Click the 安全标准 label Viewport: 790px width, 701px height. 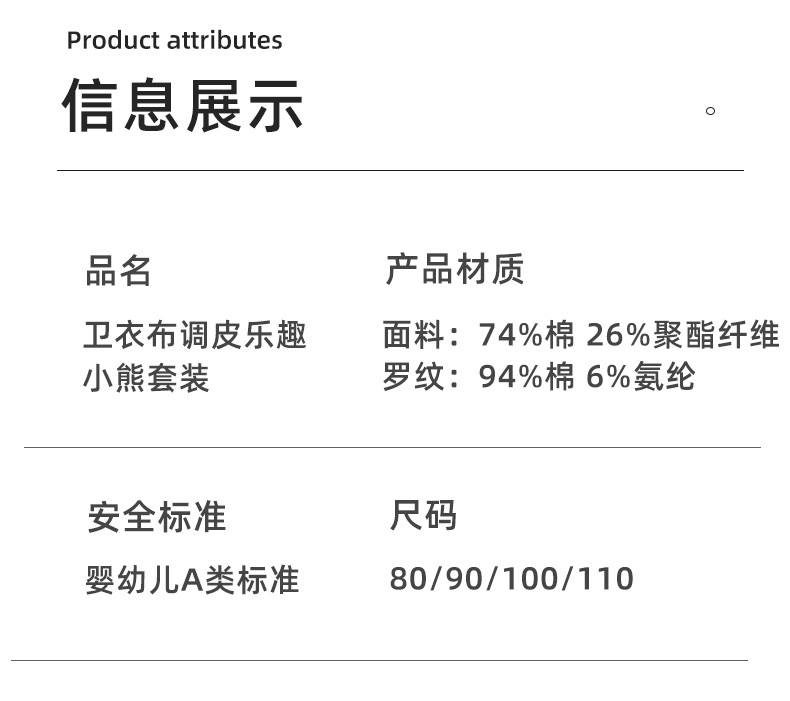157,517
